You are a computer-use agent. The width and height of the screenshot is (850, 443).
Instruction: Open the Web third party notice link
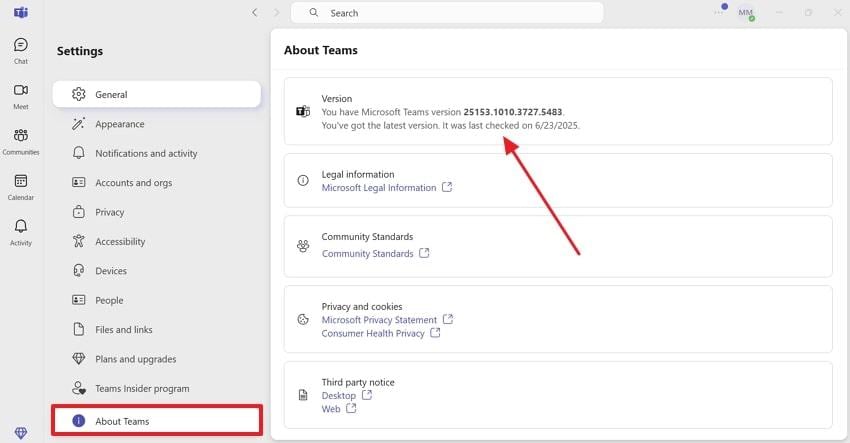coord(331,409)
